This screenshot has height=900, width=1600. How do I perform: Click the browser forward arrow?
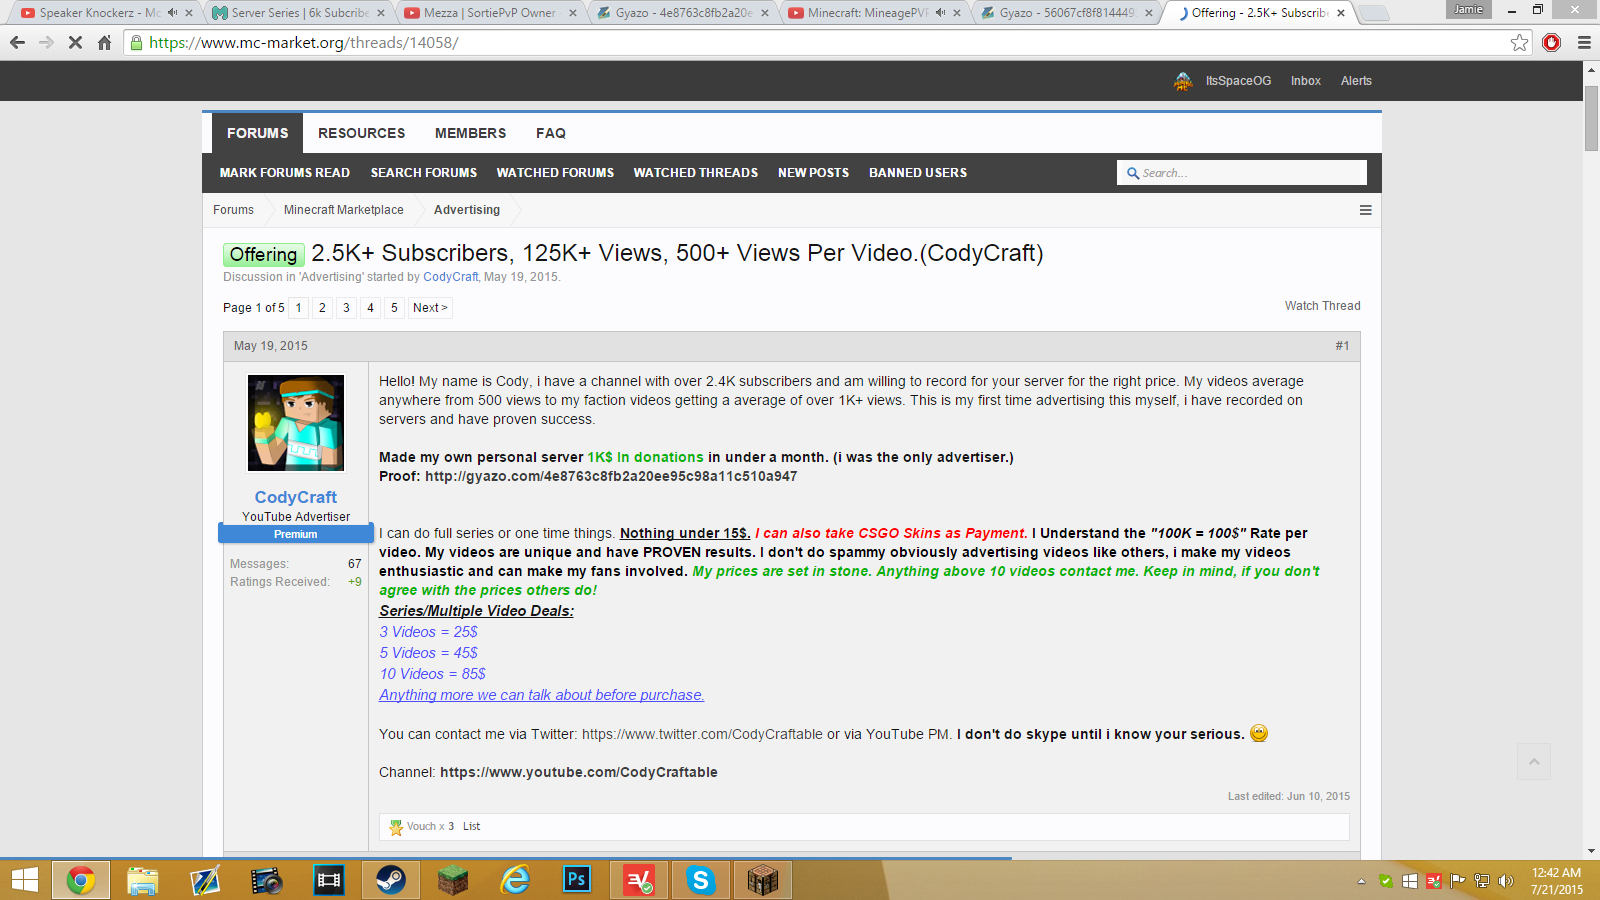46,43
